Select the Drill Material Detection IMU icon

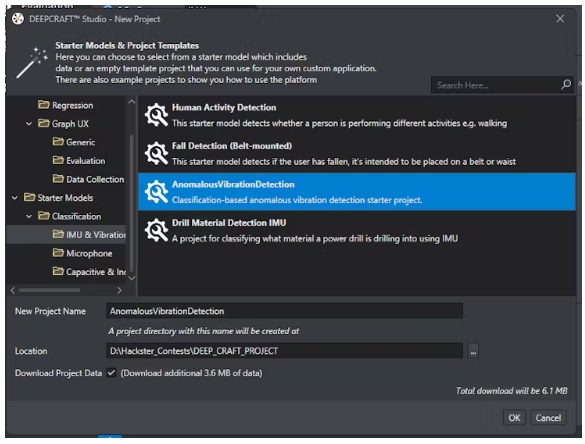[156, 230]
